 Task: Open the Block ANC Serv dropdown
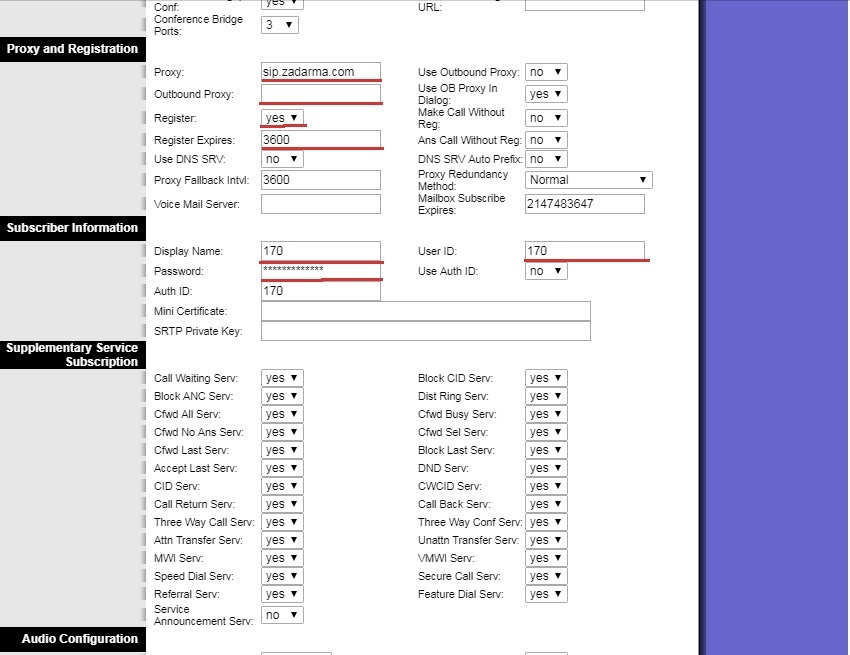click(x=282, y=396)
